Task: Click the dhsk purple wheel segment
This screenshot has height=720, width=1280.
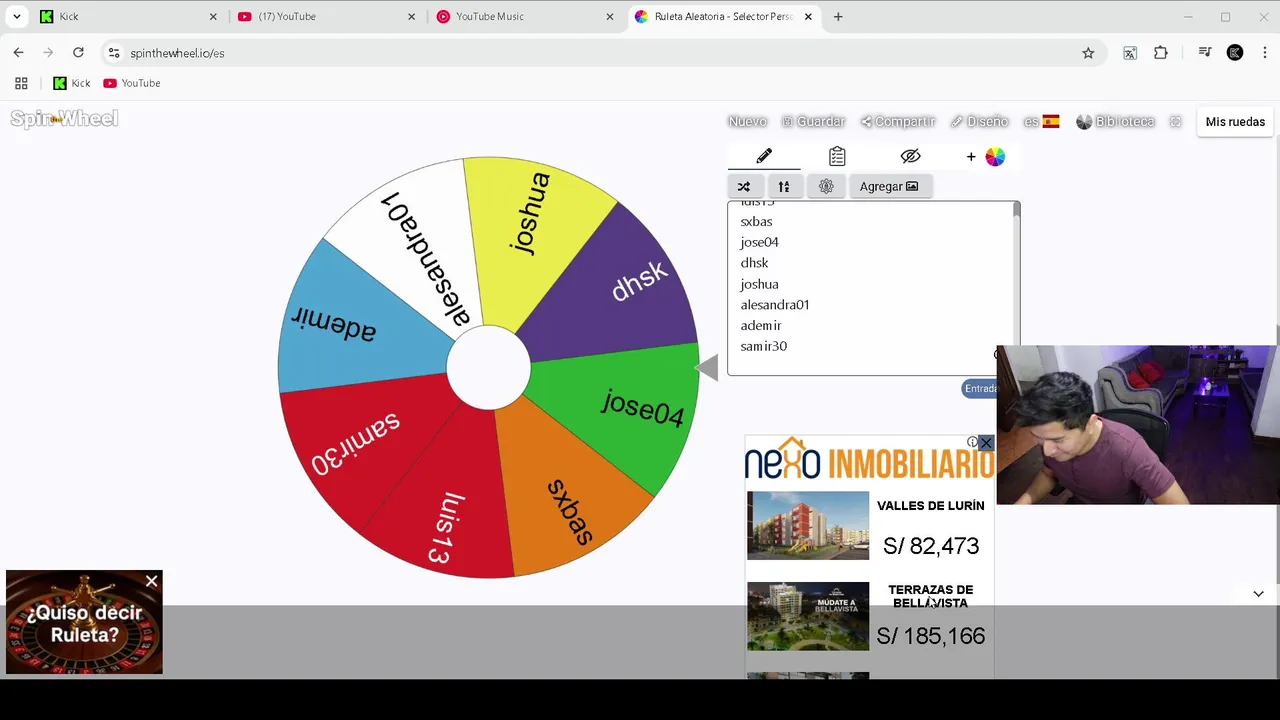Action: click(x=625, y=285)
